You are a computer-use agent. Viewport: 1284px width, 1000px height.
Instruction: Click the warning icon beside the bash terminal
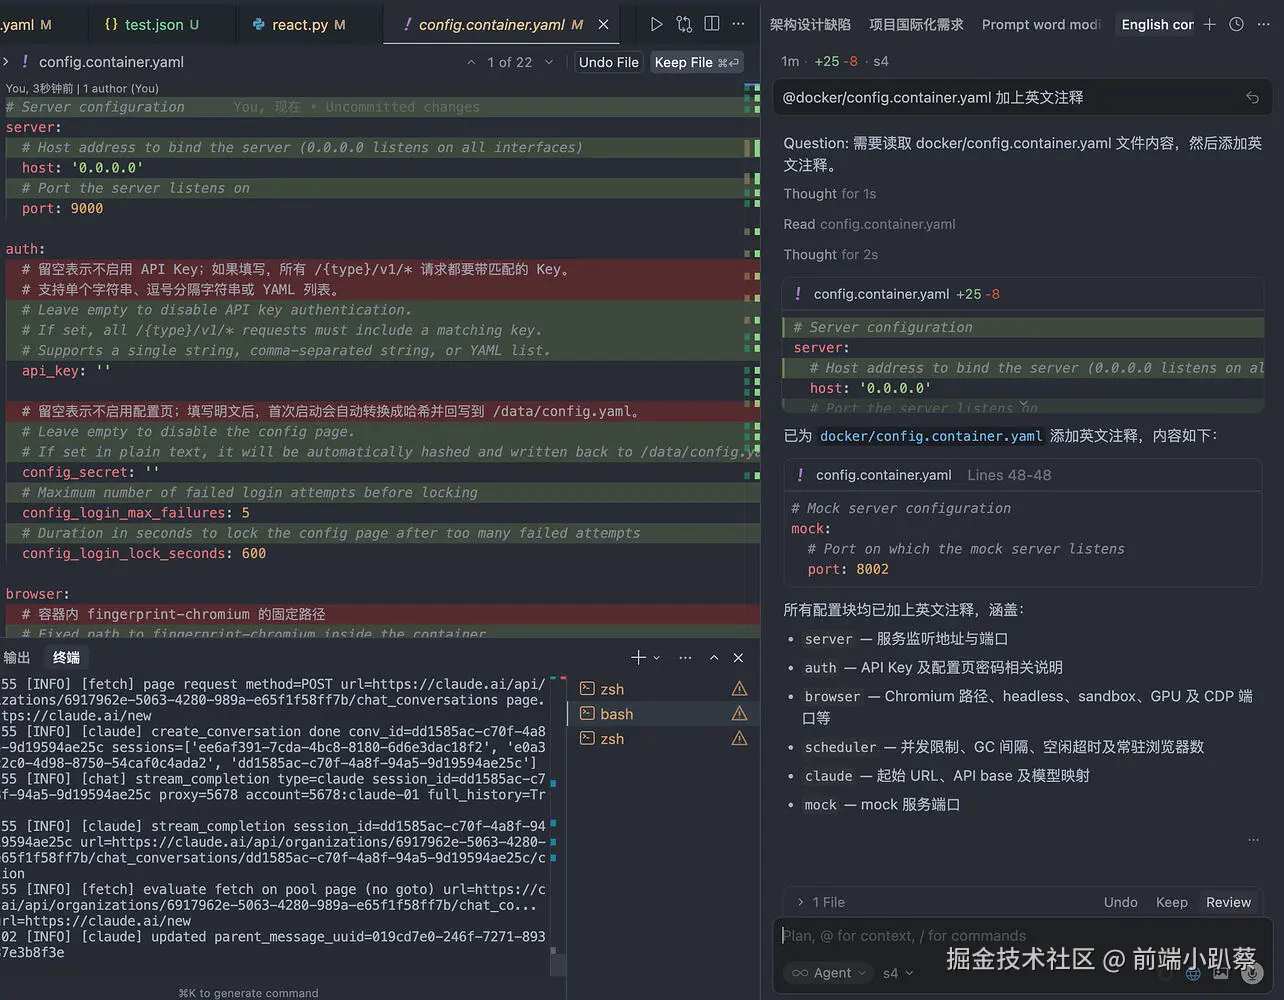[x=739, y=713]
